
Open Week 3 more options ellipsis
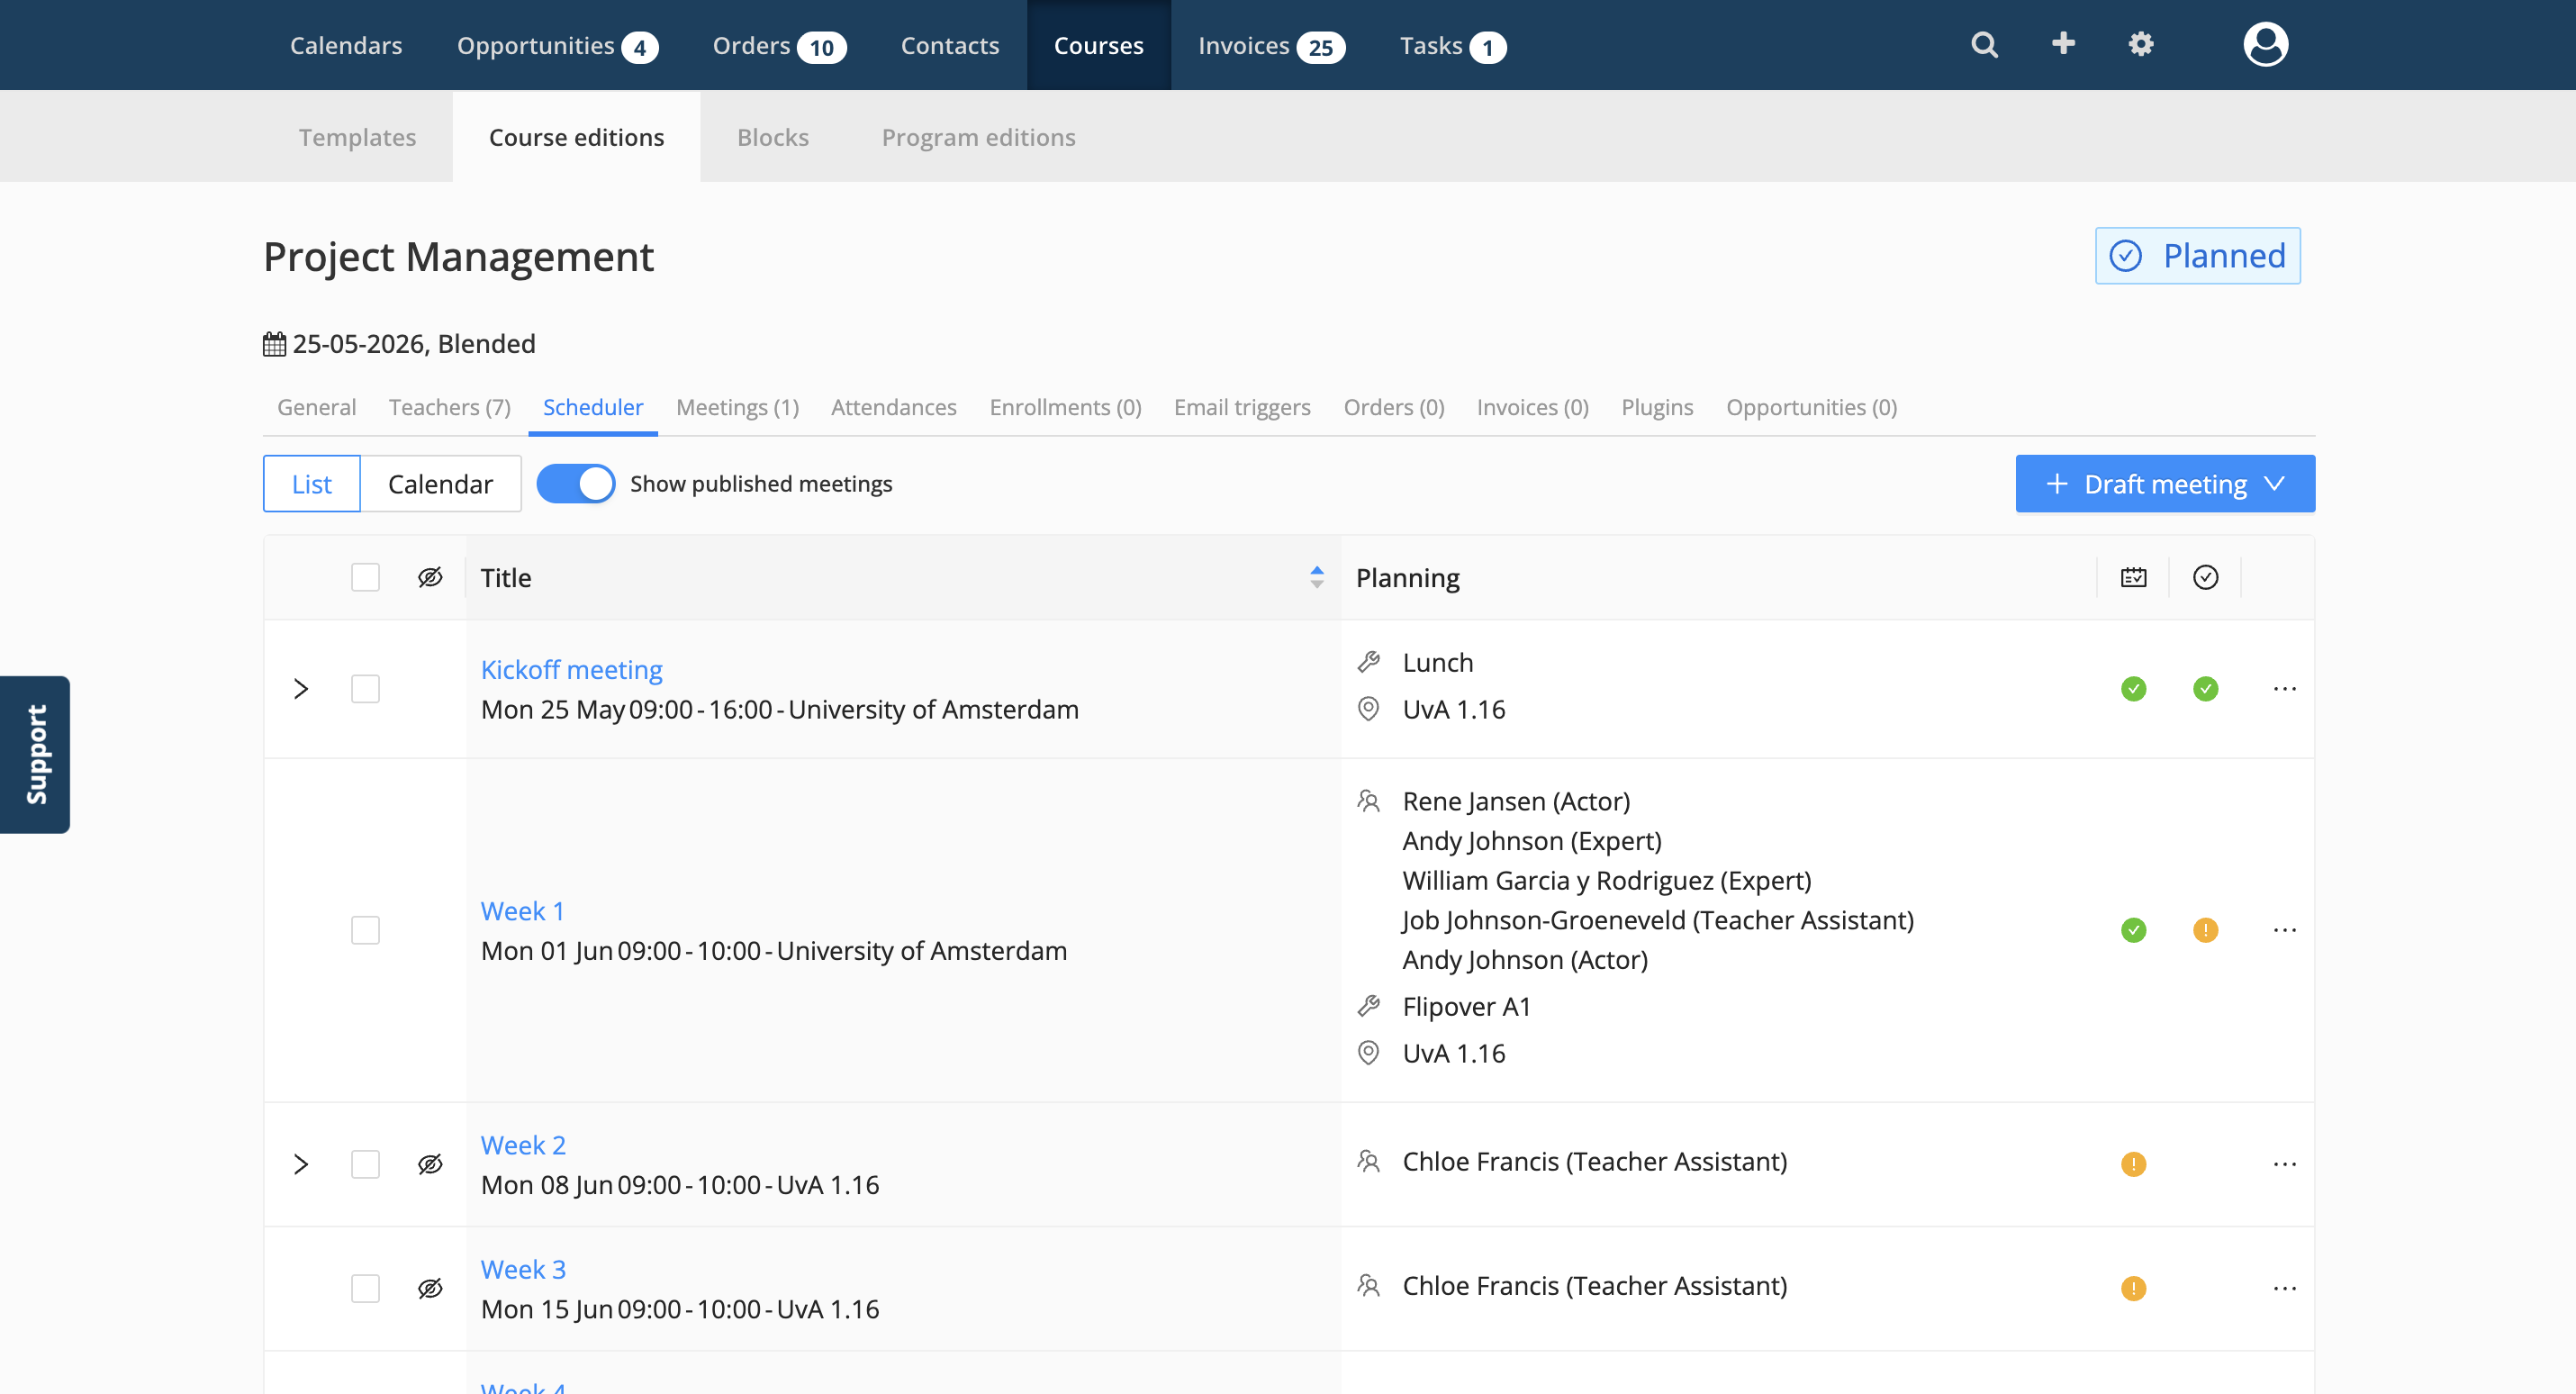[x=2284, y=1288]
